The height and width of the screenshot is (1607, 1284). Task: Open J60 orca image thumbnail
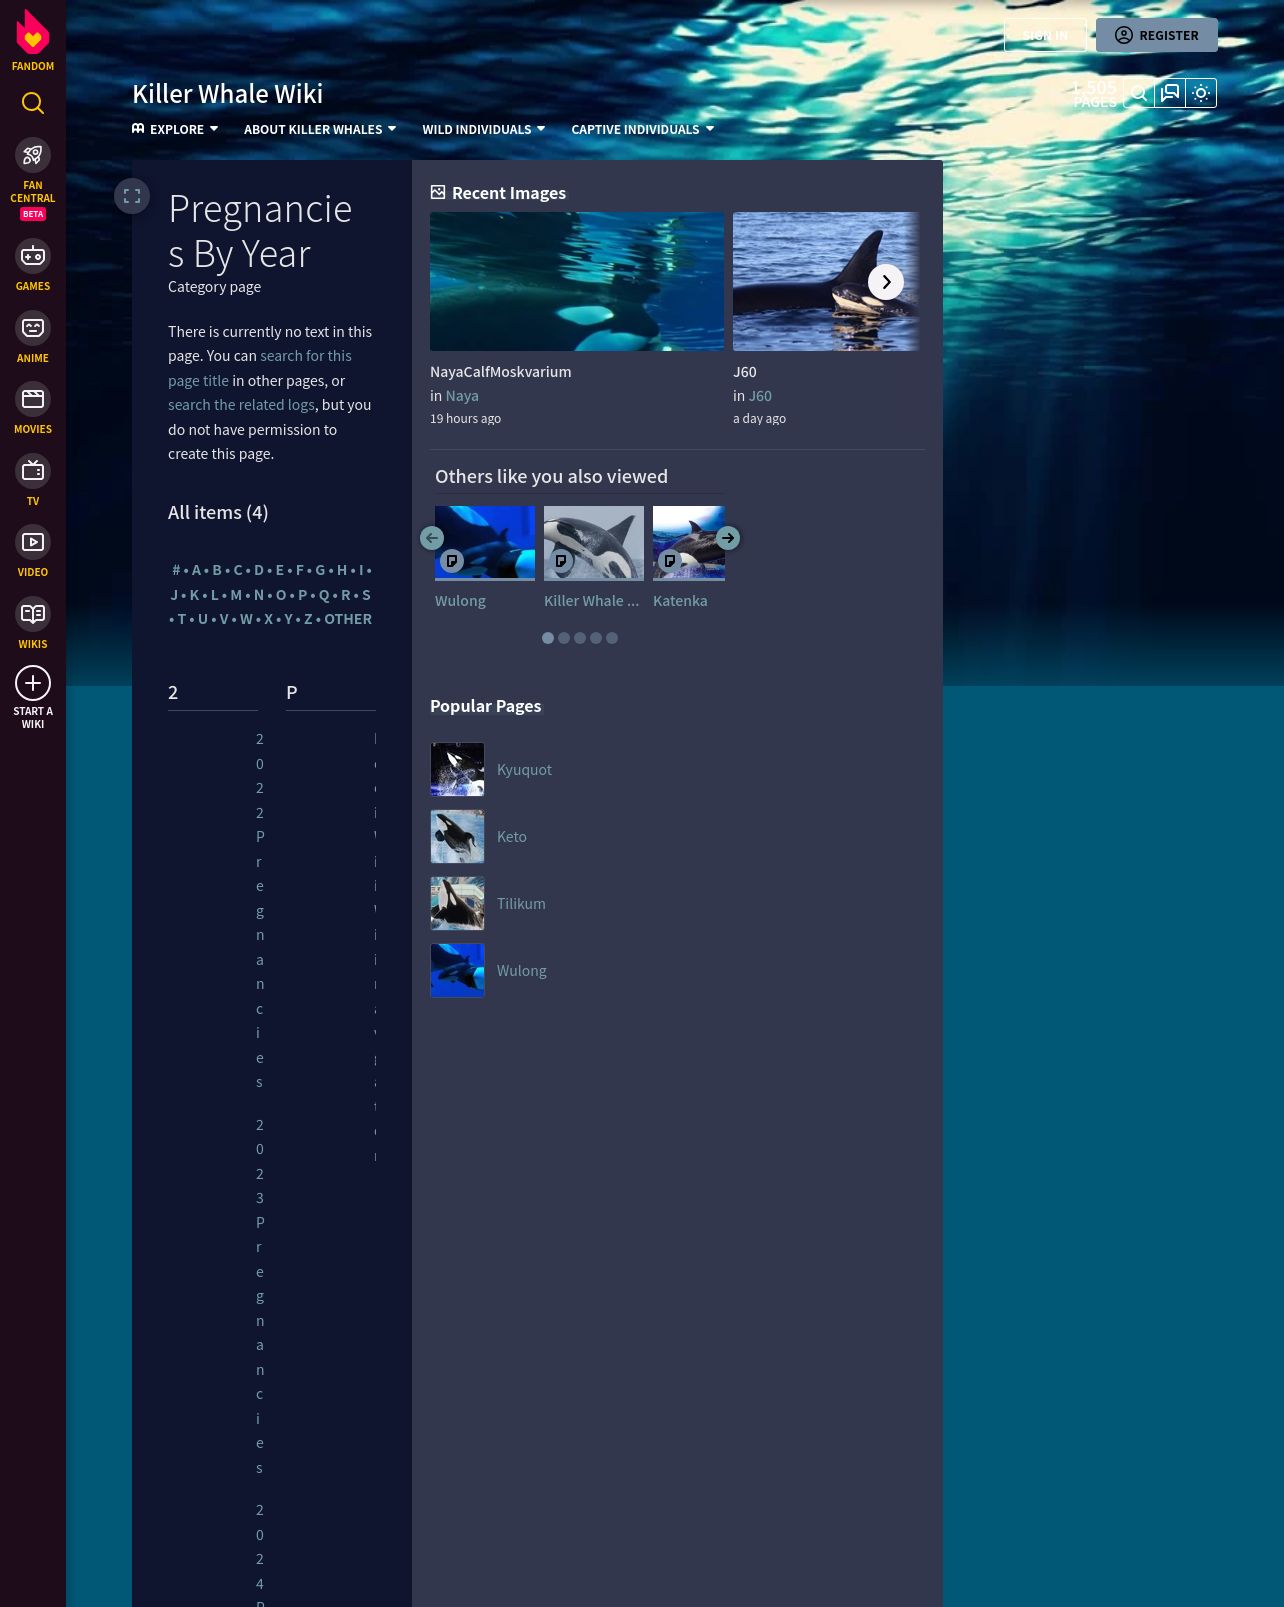(826, 281)
